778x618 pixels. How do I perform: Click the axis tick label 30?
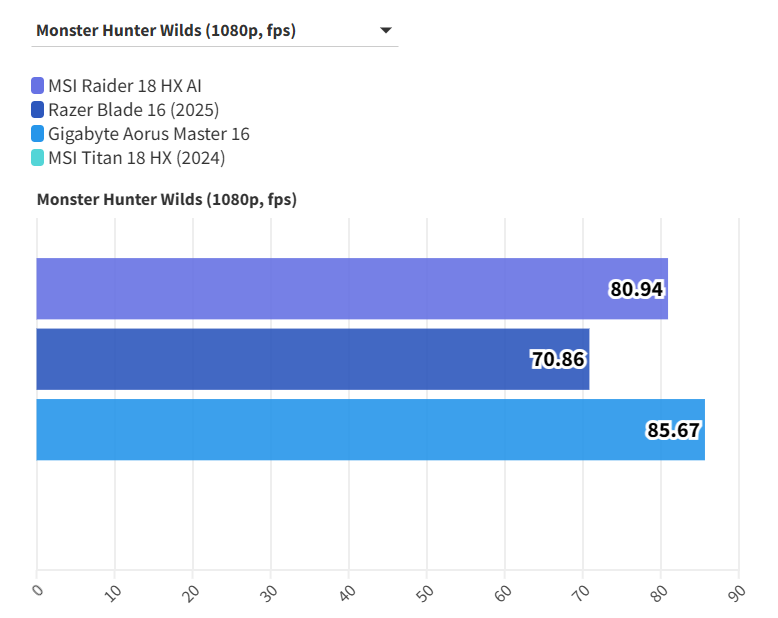point(269,593)
